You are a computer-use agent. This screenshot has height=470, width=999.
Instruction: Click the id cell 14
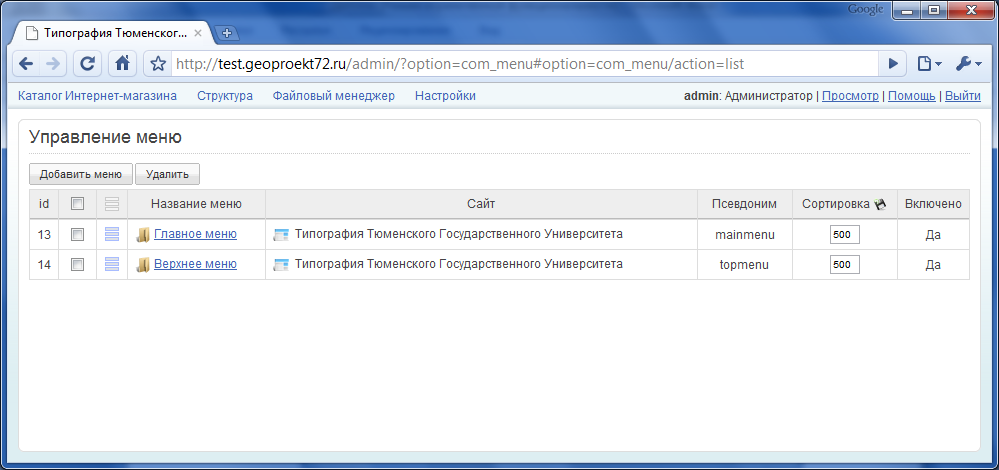[44, 264]
